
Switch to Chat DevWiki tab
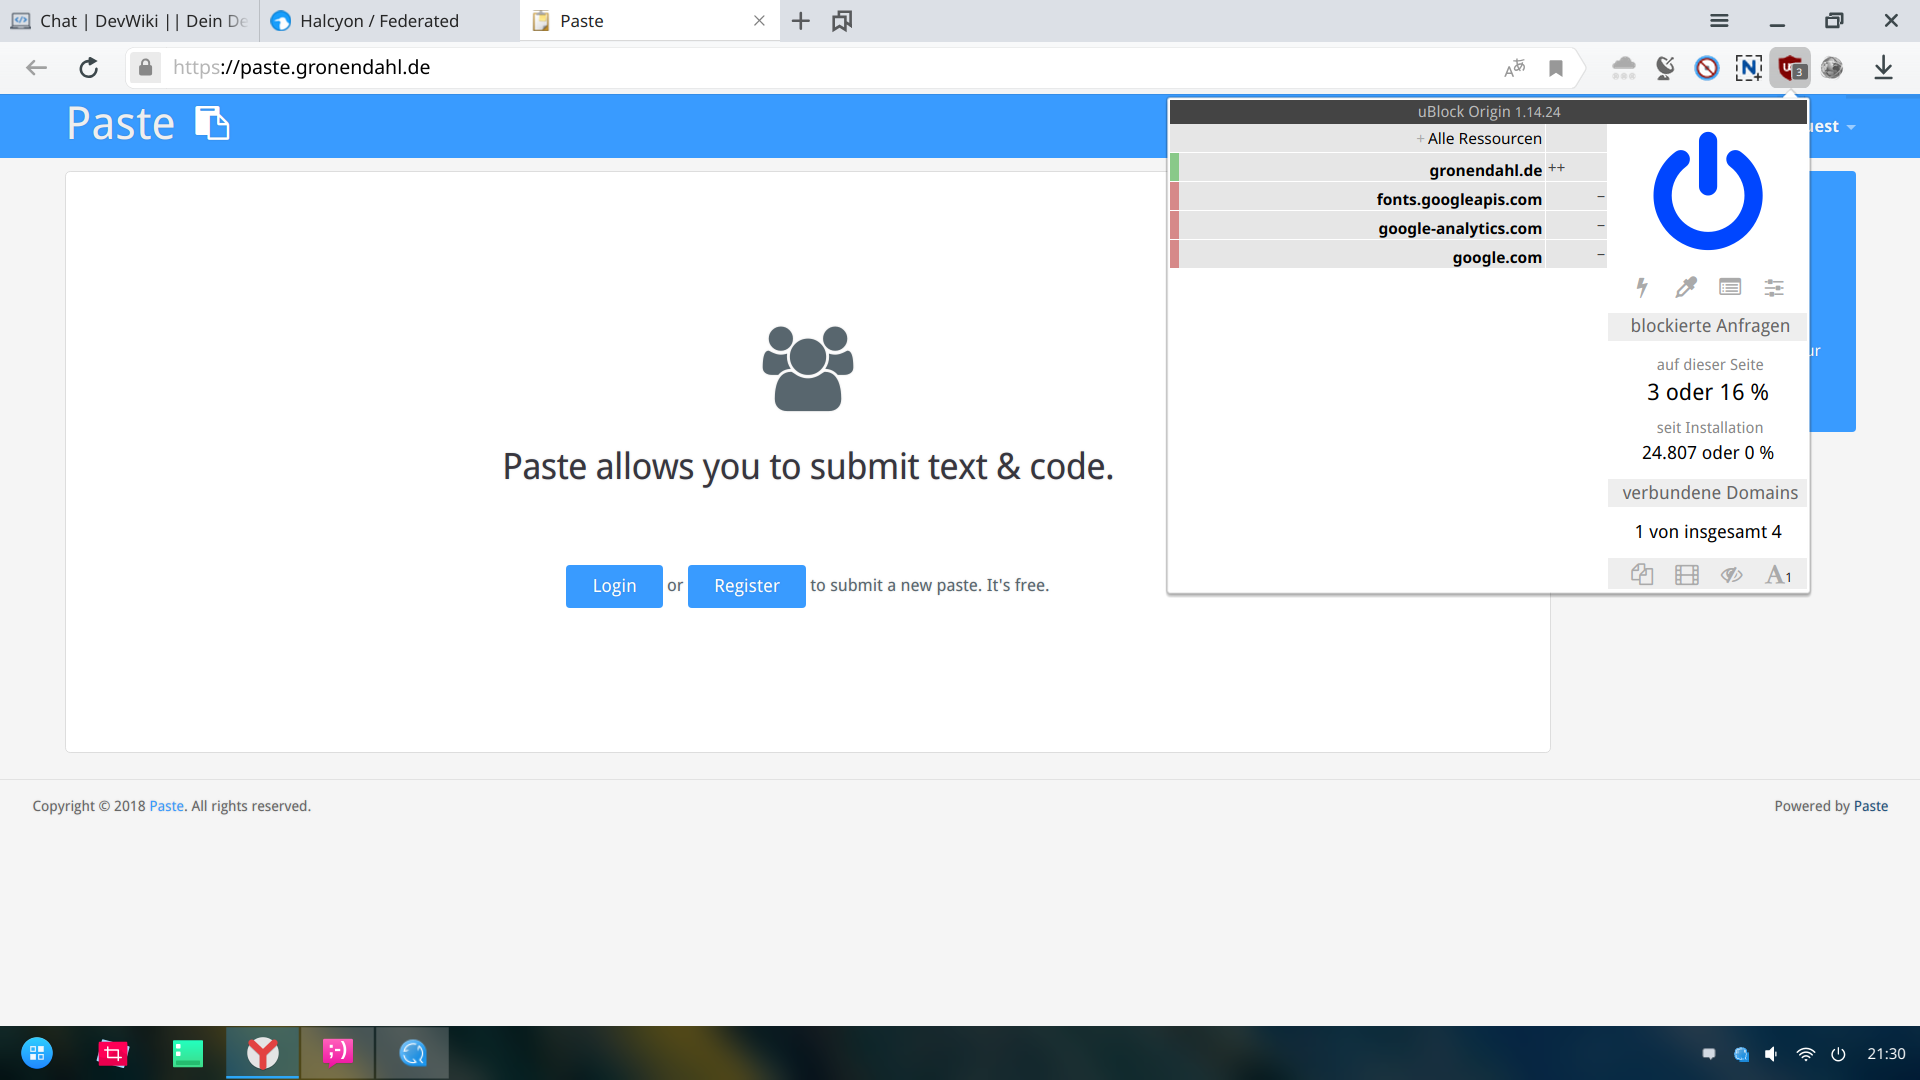click(x=130, y=21)
